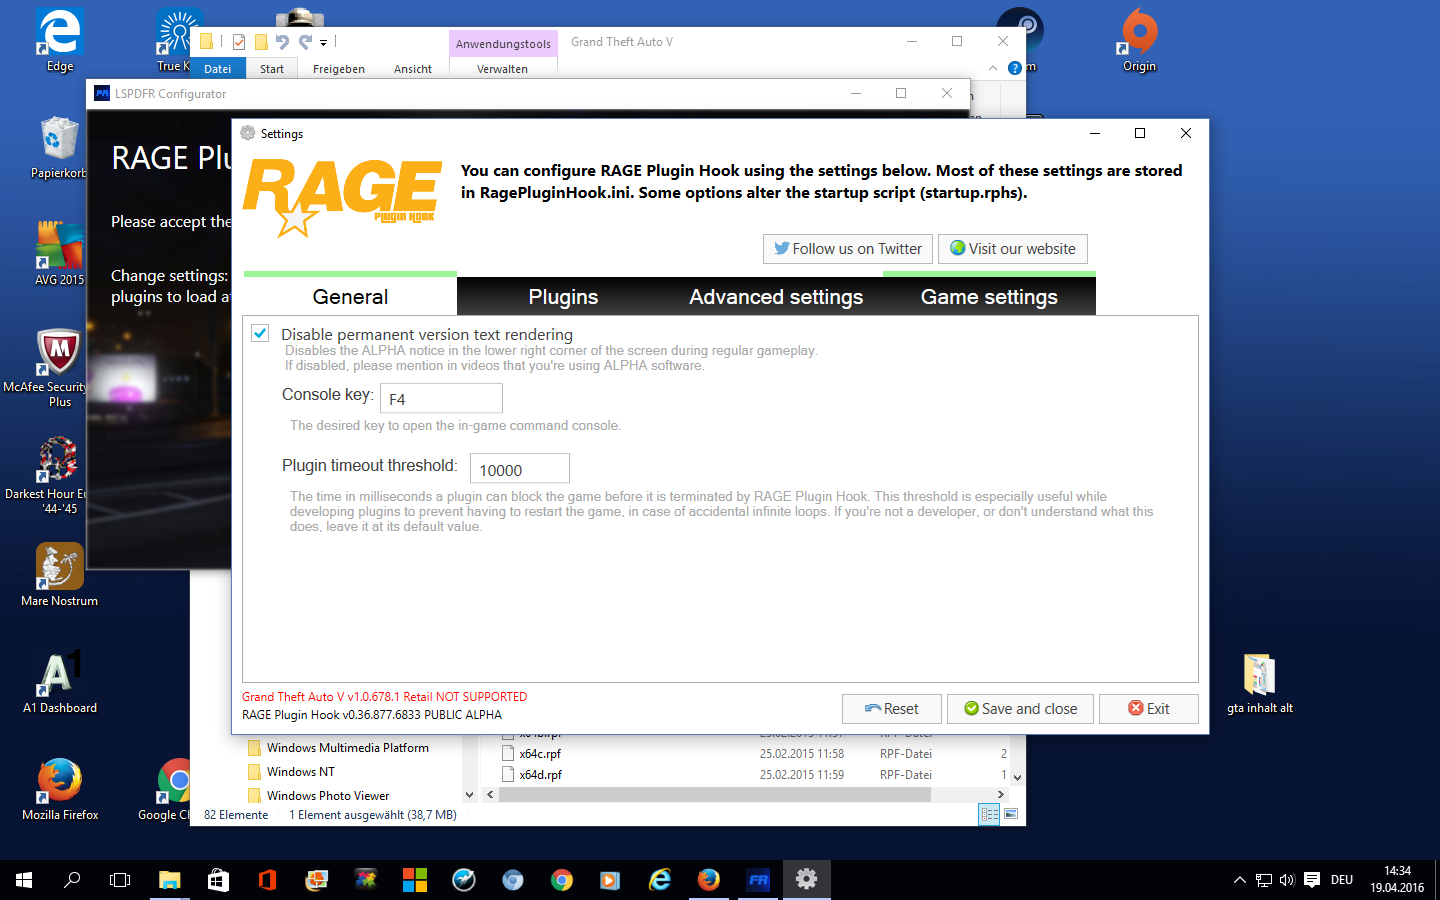This screenshot has width=1440, height=900.
Task: Open Firefox from the taskbar
Action: (x=709, y=880)
